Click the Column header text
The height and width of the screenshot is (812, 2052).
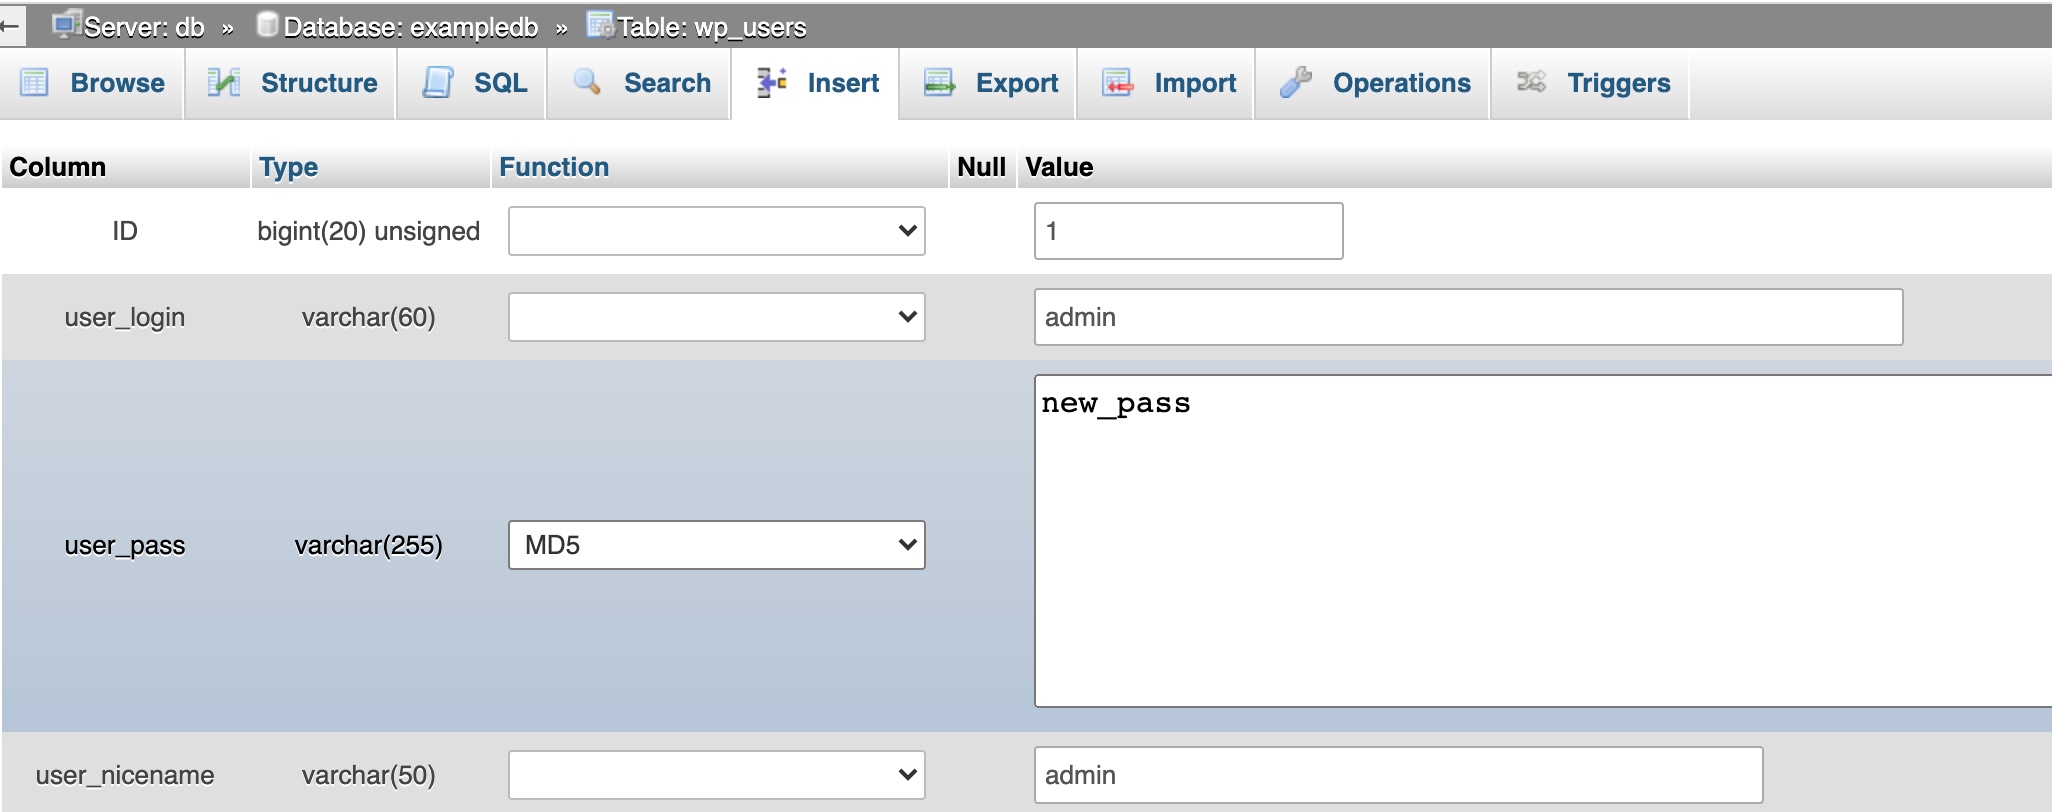57,167
